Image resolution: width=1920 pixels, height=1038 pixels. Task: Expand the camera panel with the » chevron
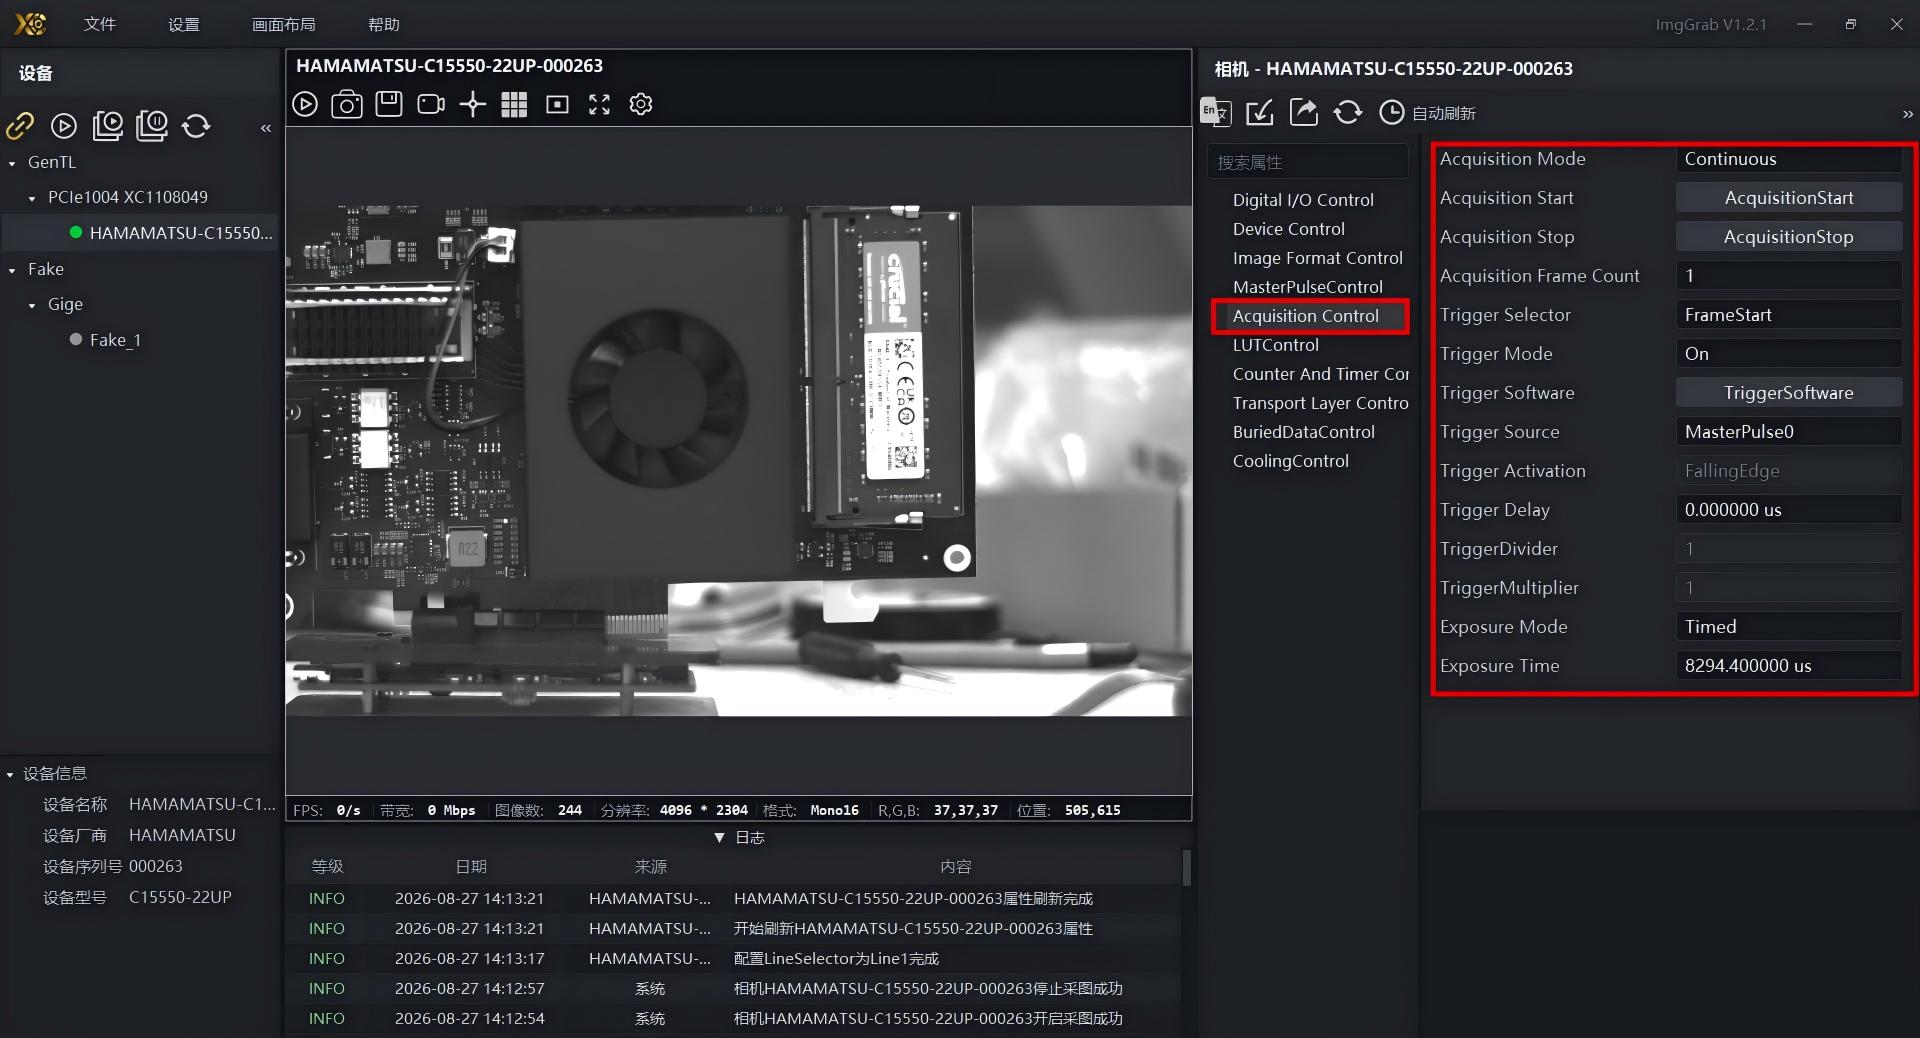(x=1907, y=114)
